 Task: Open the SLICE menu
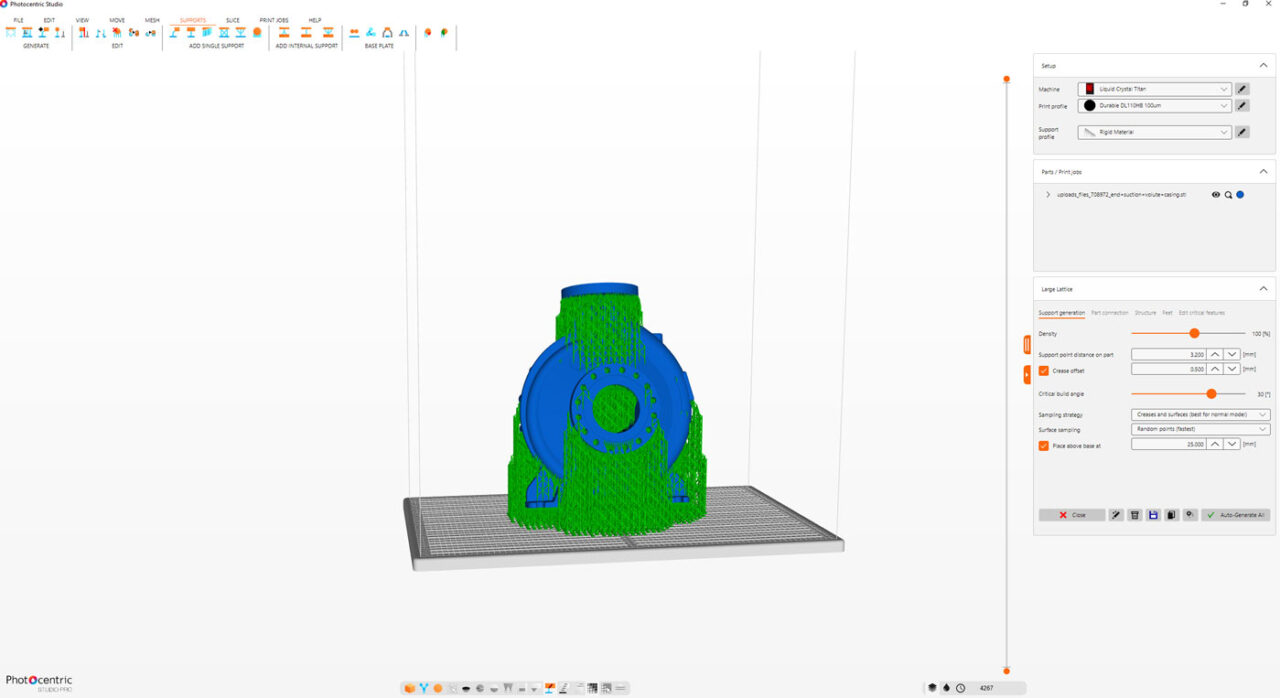(233, 20)
